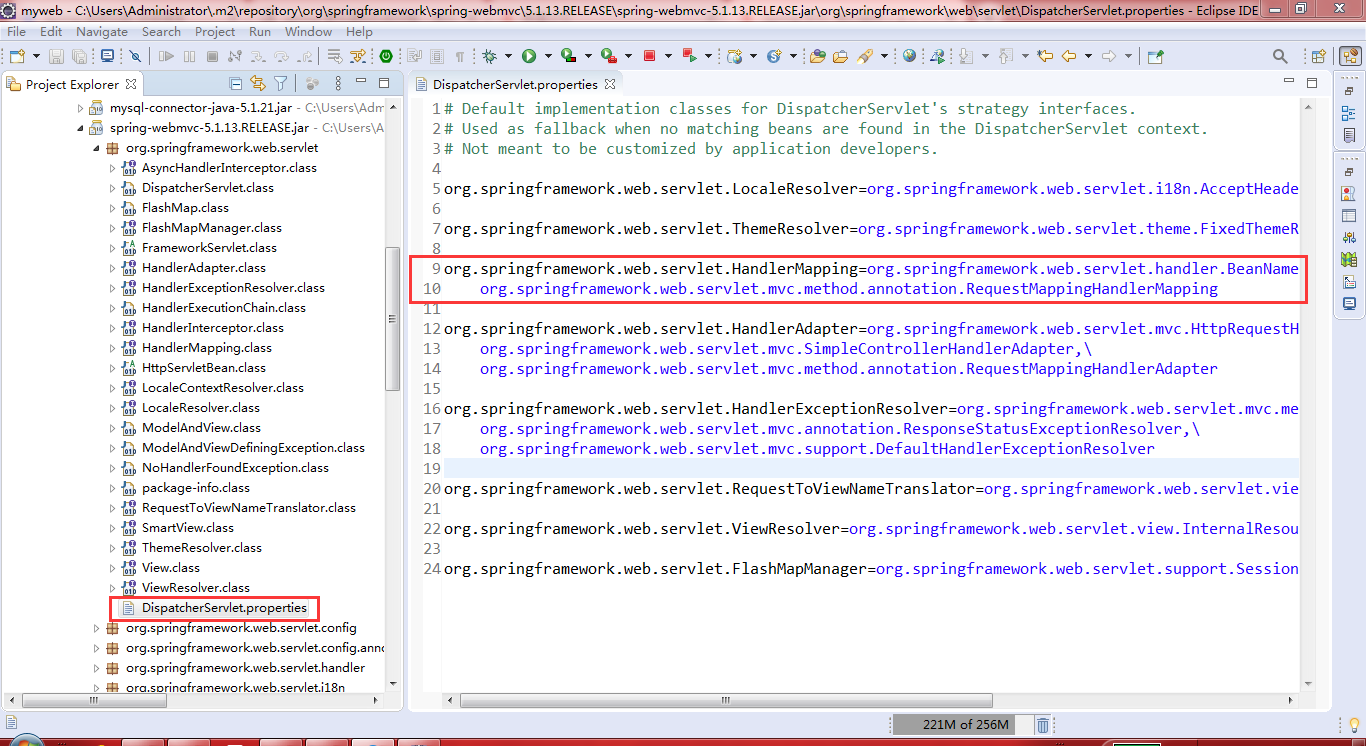
Task: Toggle Skip All Breakpoints icon
Action: 134,56
